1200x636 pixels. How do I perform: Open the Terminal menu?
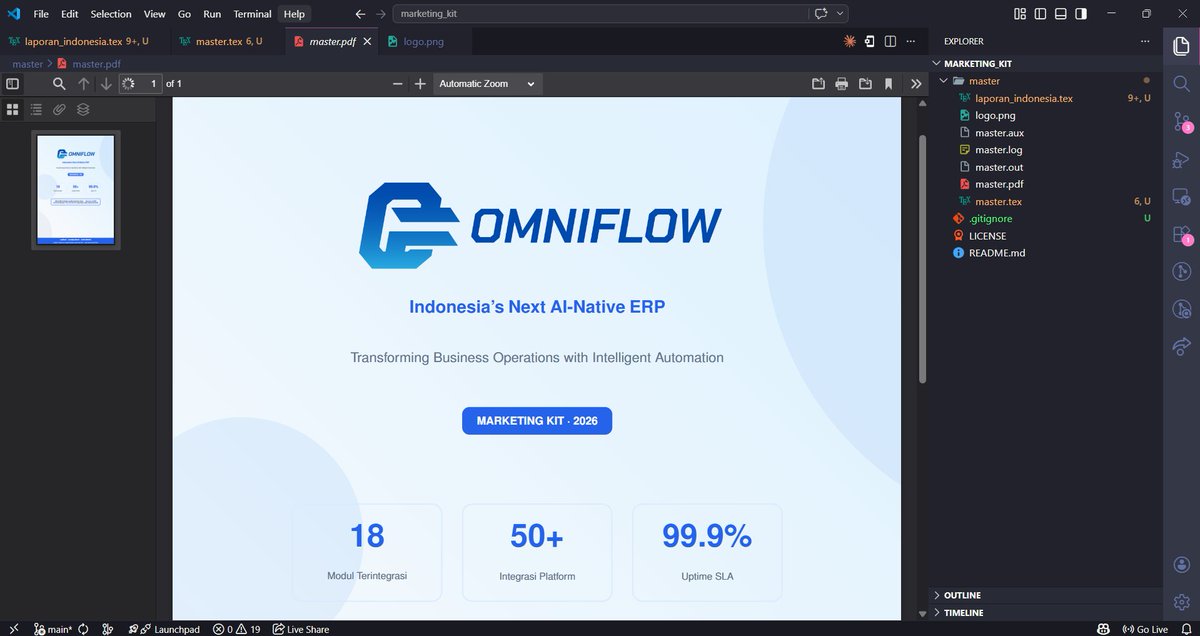click(252, 14)
